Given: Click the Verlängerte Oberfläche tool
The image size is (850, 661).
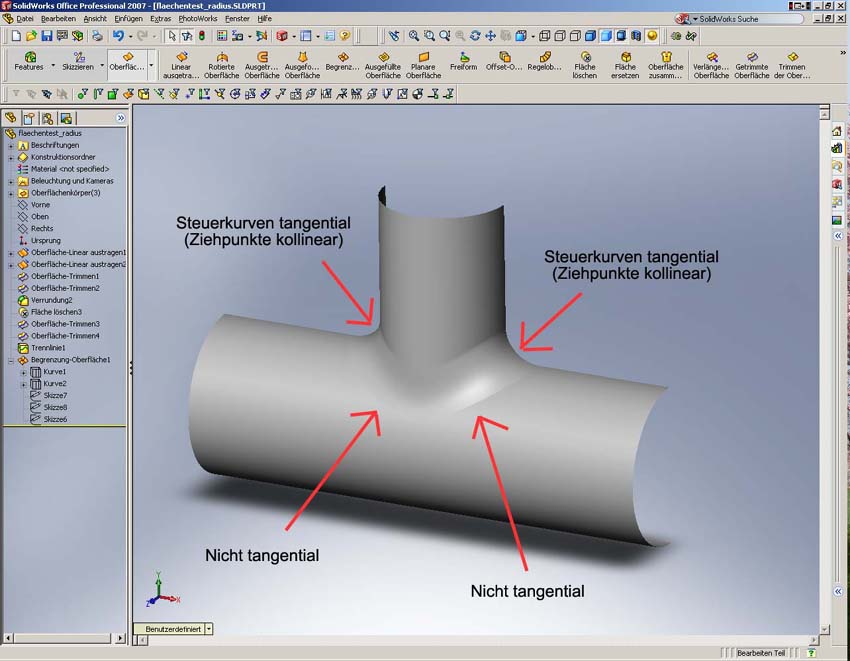Looking at the screenshot, I should (711, 66).
